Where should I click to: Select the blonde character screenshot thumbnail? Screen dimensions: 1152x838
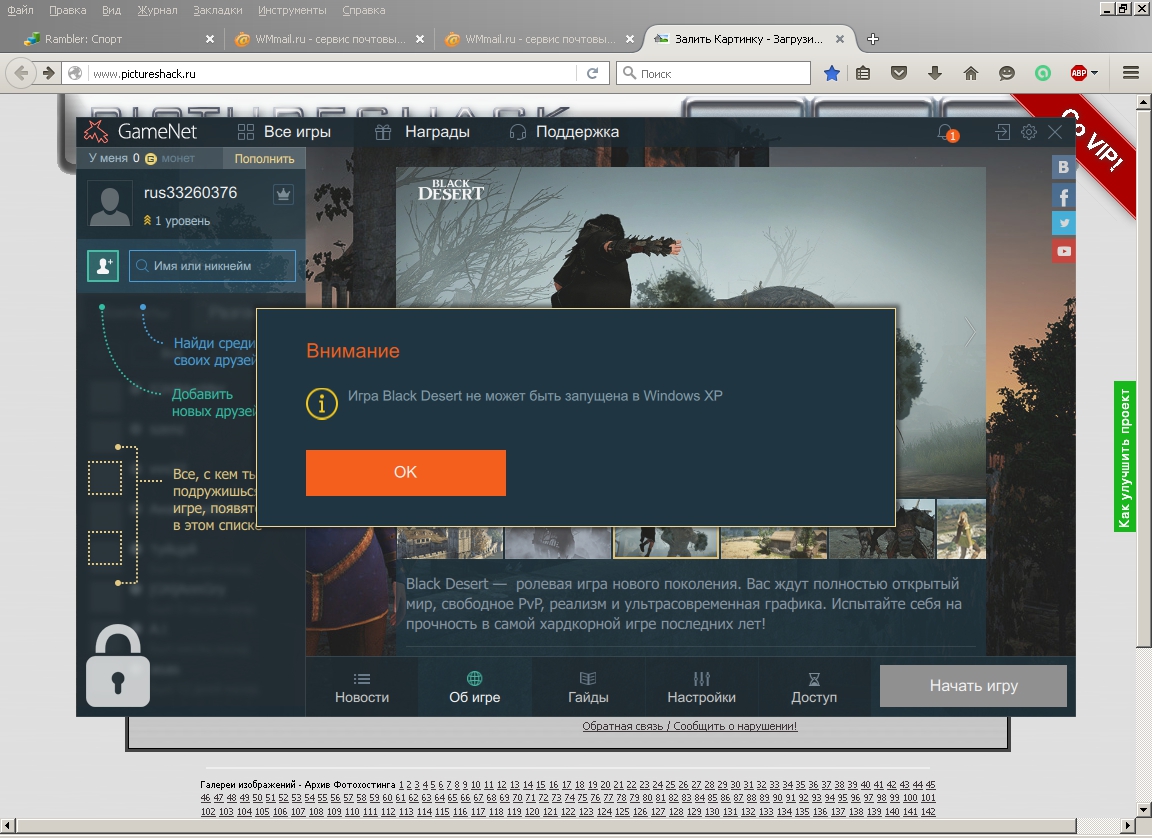(961, 530)
